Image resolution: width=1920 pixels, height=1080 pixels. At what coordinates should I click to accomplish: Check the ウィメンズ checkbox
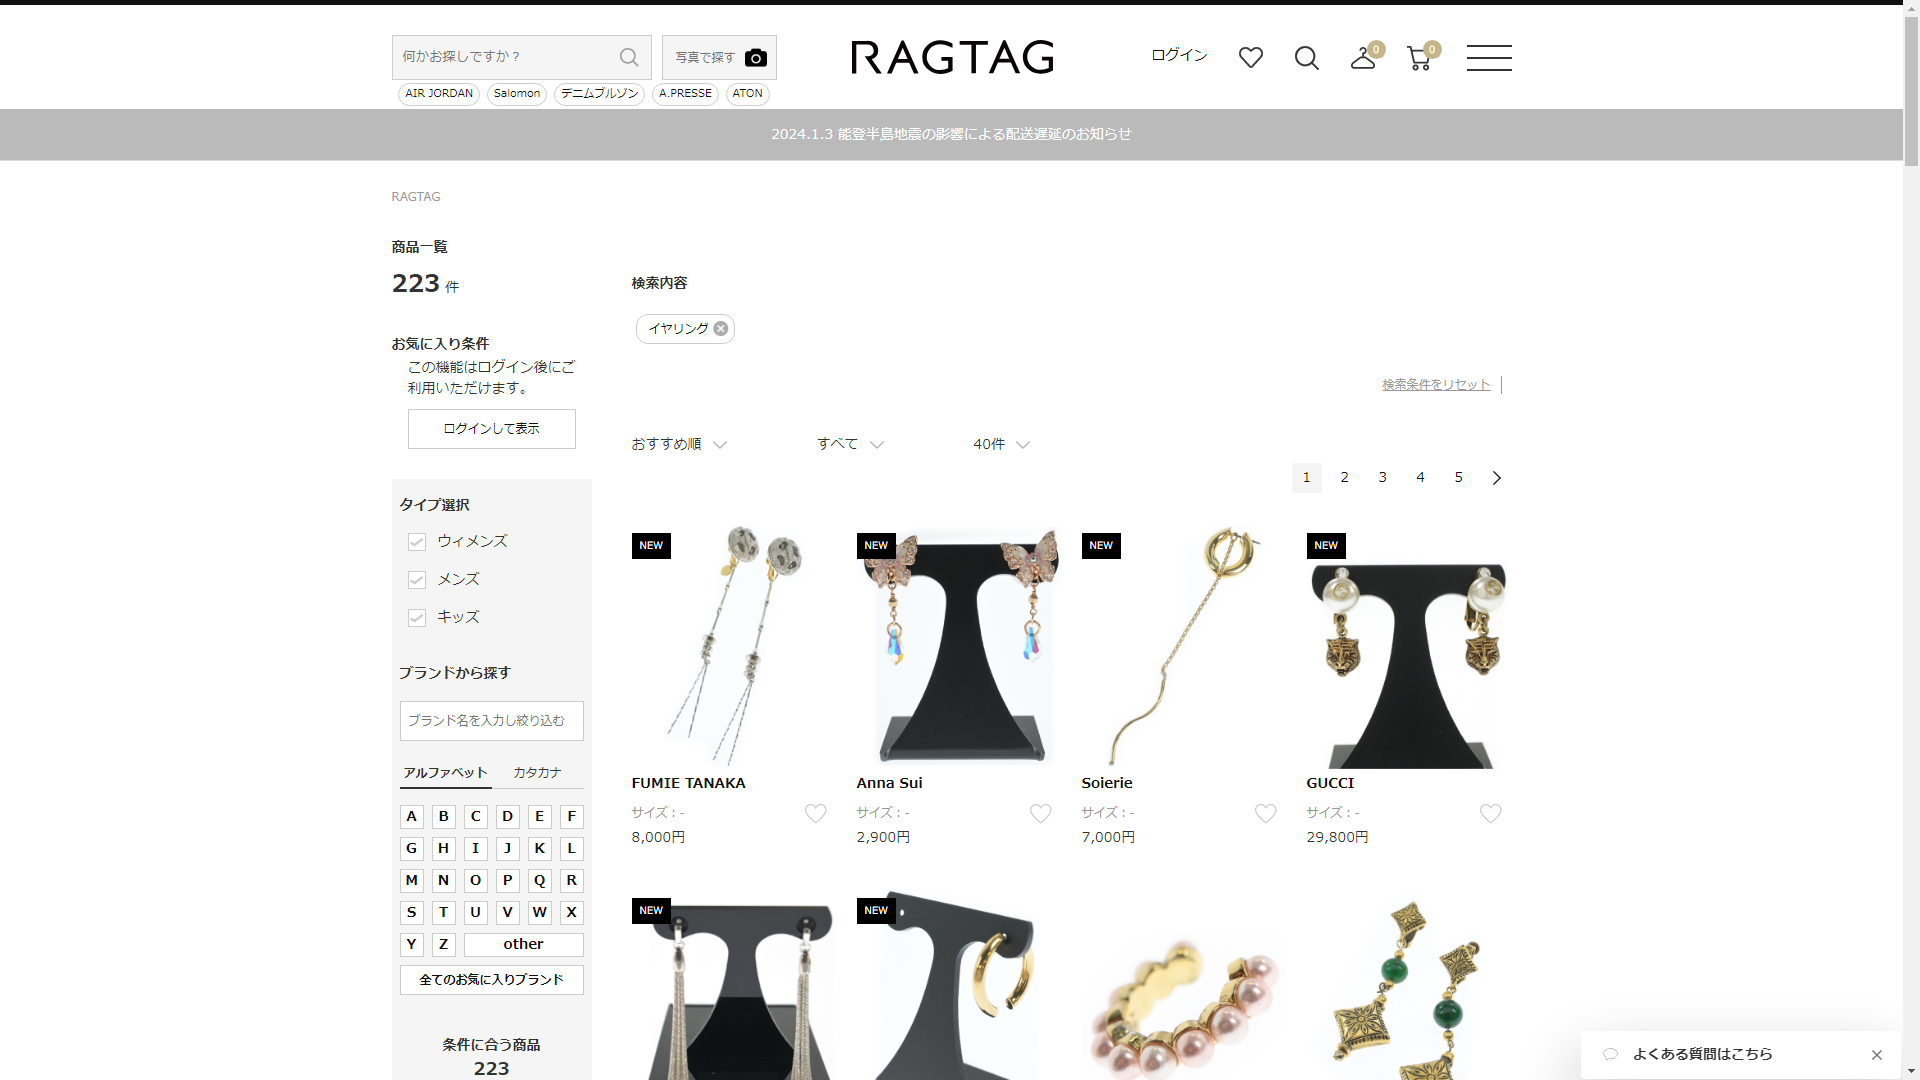[417, 542]
